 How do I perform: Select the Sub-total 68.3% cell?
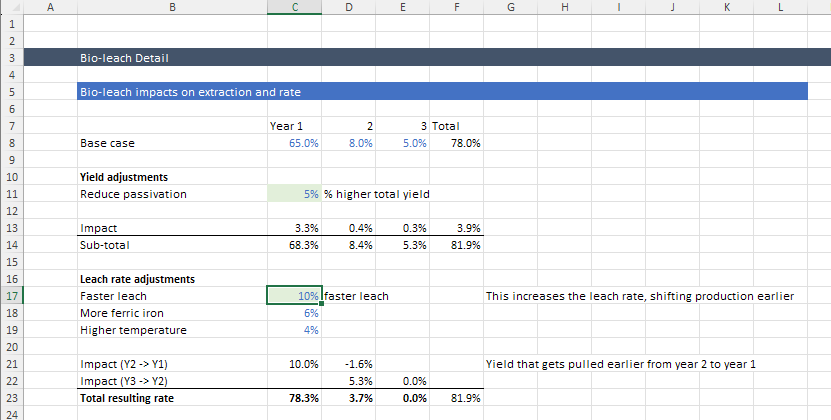point(295,245)
